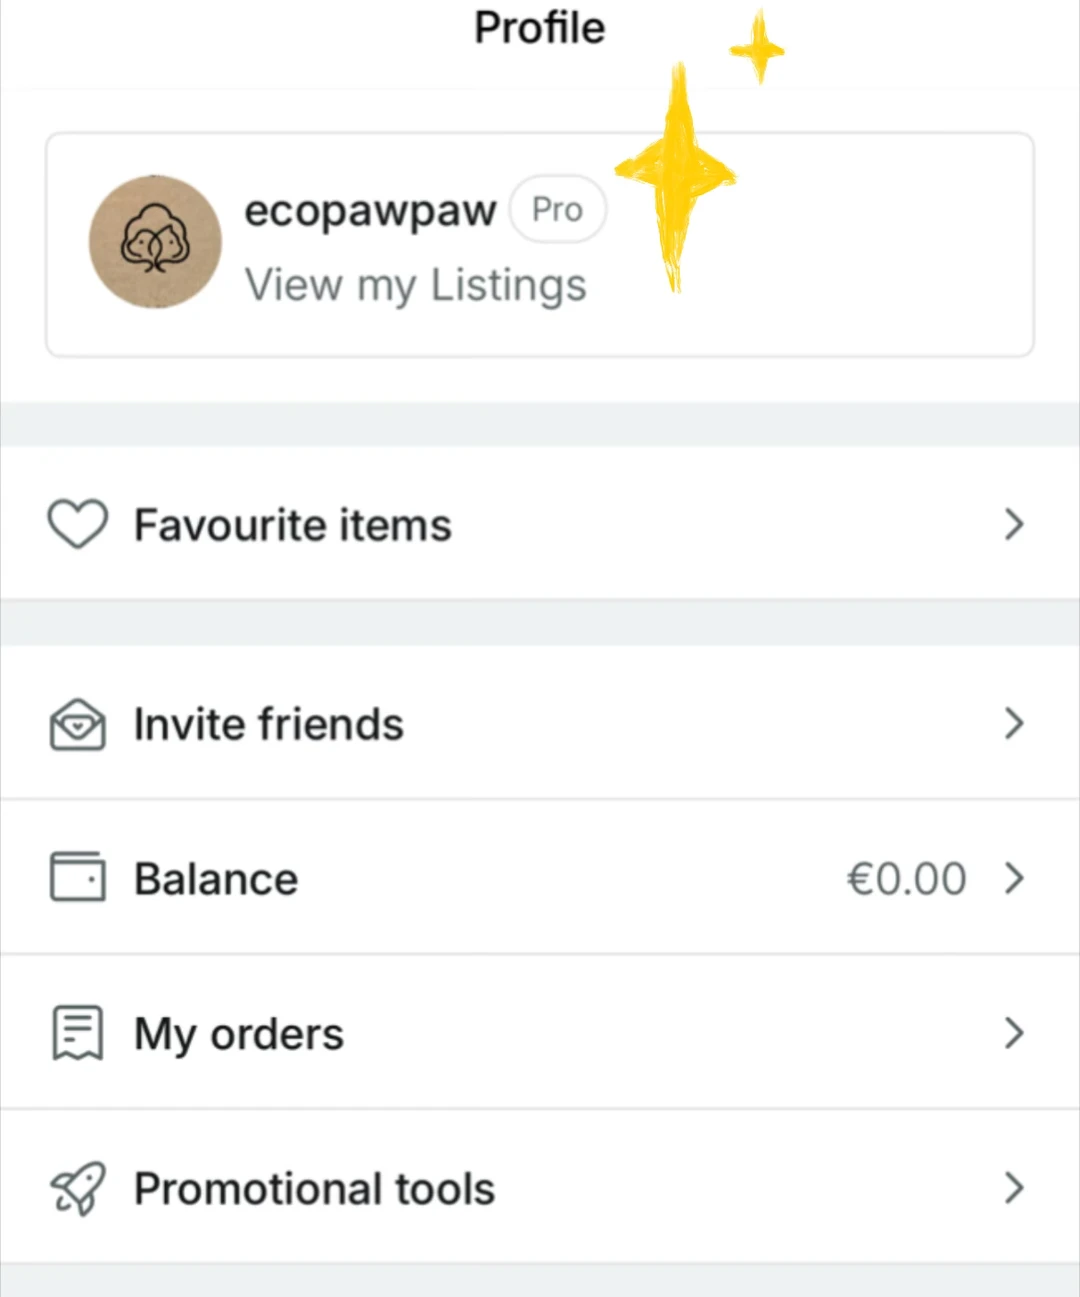Click the heart icon for favourites

point(77,524)
